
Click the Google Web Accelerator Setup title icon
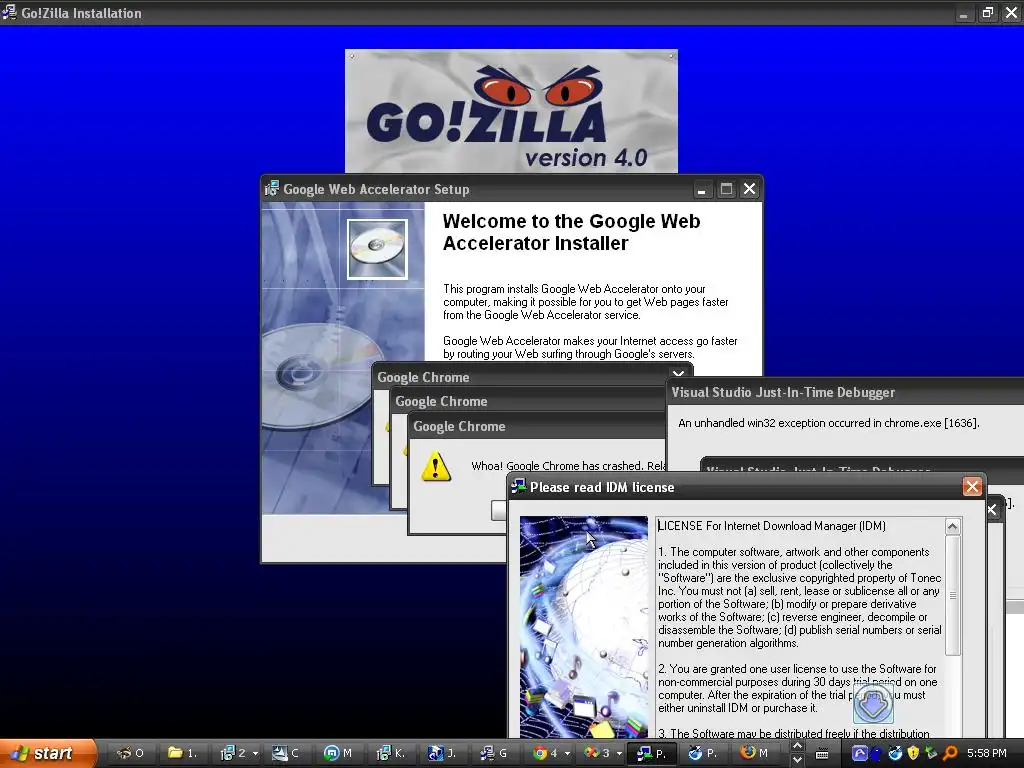click(x=272, y=189)
